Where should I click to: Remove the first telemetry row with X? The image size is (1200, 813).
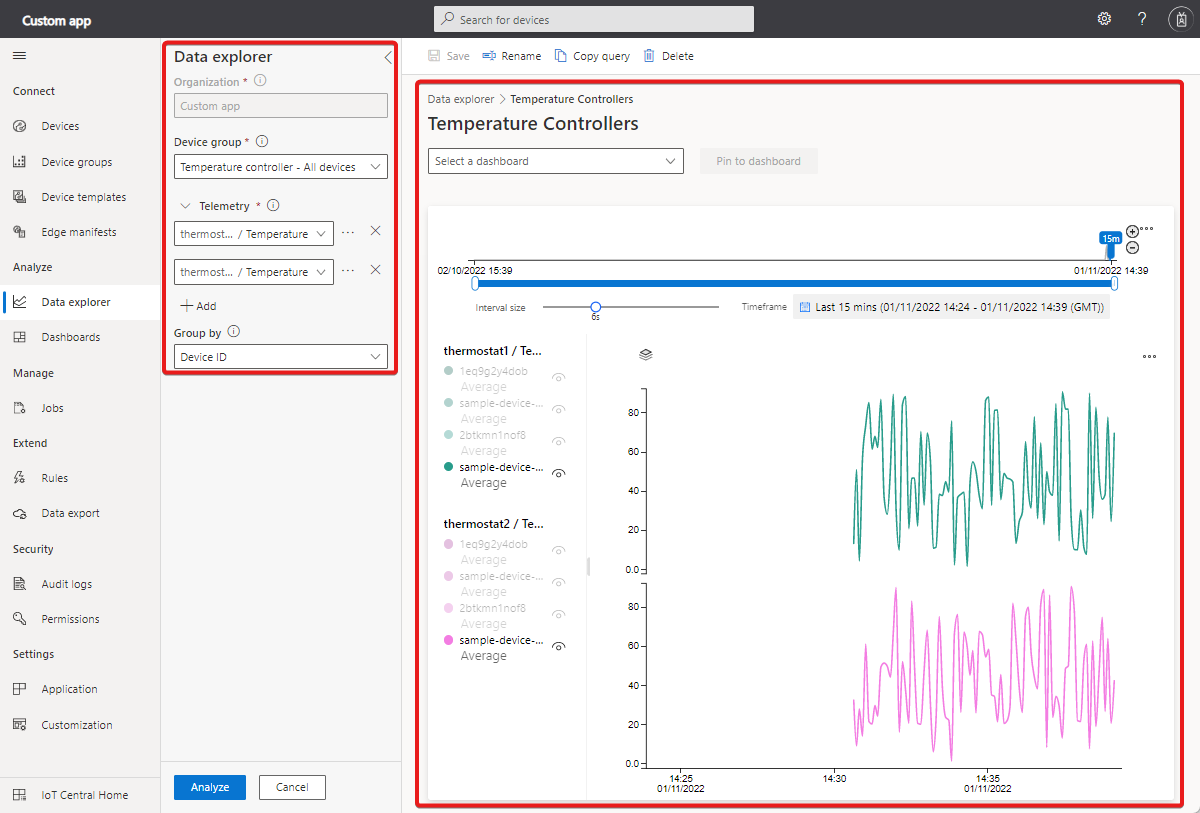[375, 231]
